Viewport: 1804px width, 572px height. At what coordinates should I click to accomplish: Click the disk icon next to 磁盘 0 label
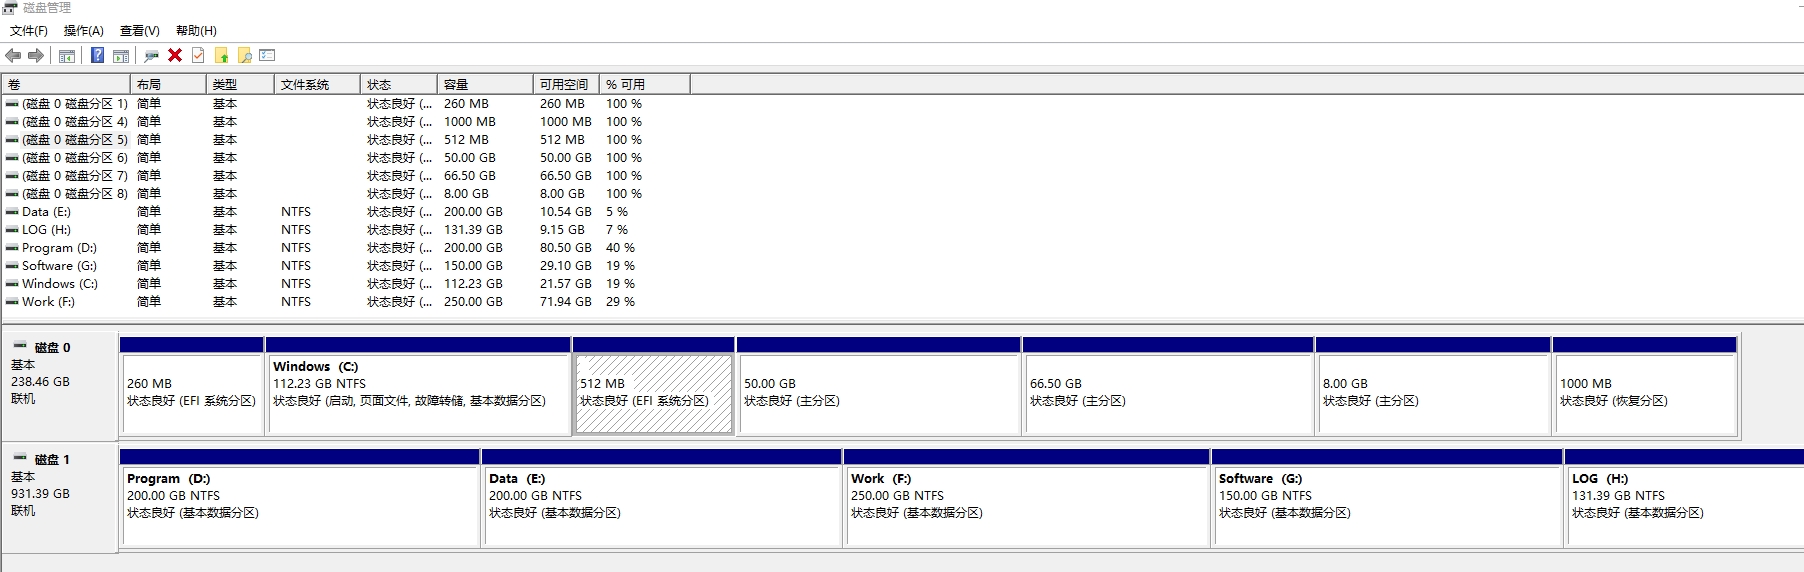pos(19,346)
